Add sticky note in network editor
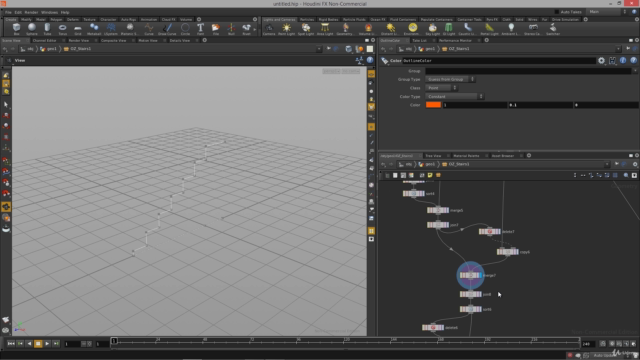The height and width of the screenshot is (360, 640). [430, 175]
